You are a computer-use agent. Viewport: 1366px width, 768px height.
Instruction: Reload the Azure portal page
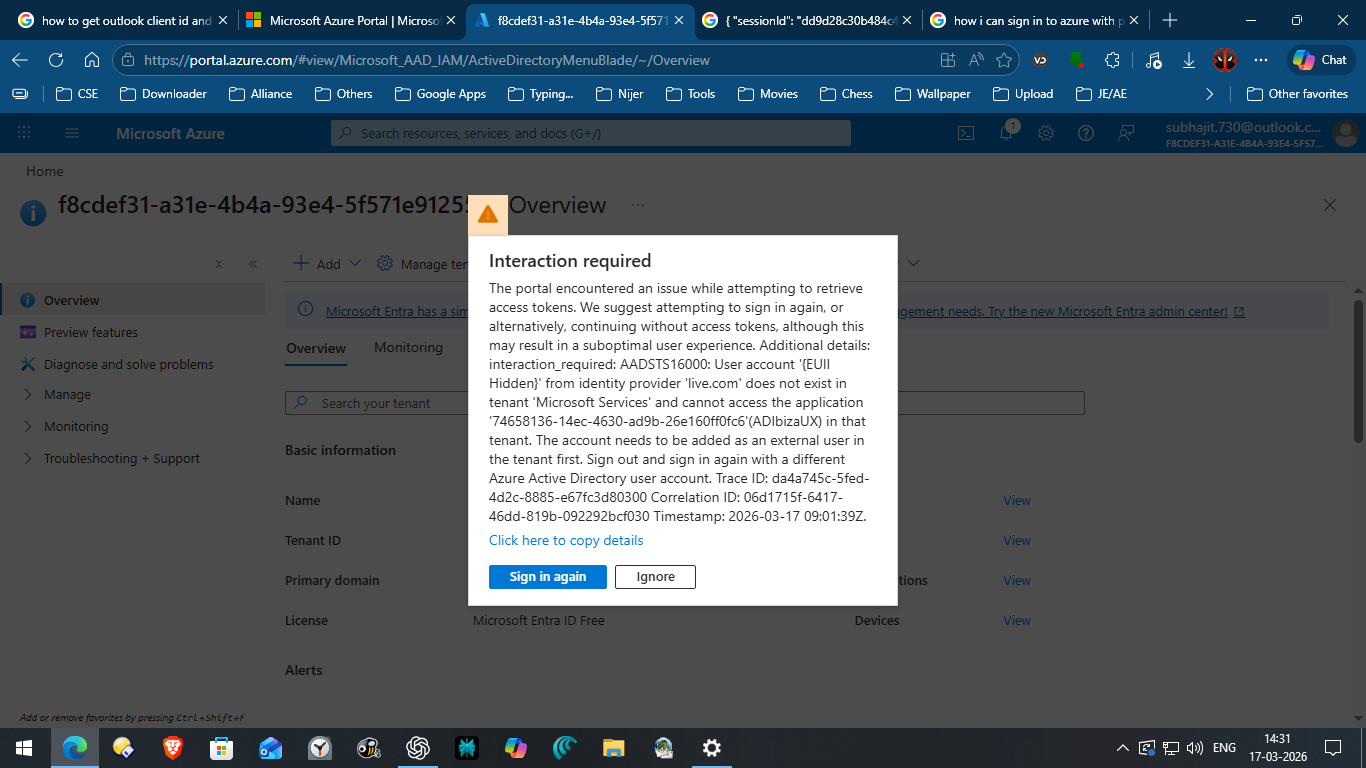(x=56, y=60)
